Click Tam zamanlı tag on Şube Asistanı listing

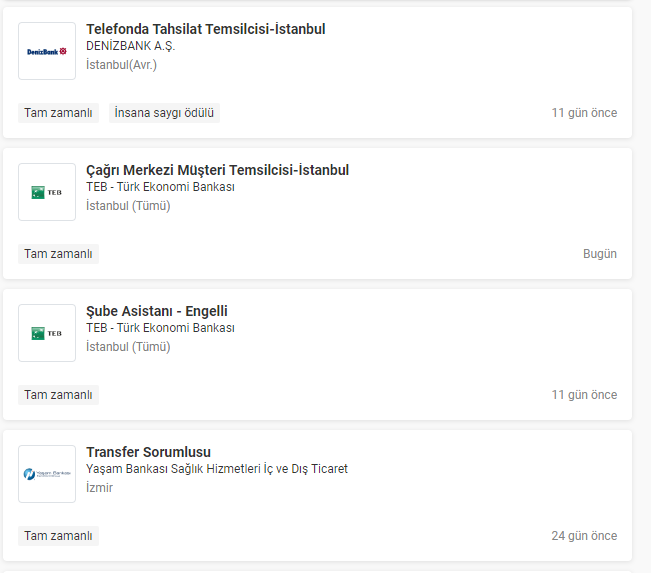tap(58, 395)
